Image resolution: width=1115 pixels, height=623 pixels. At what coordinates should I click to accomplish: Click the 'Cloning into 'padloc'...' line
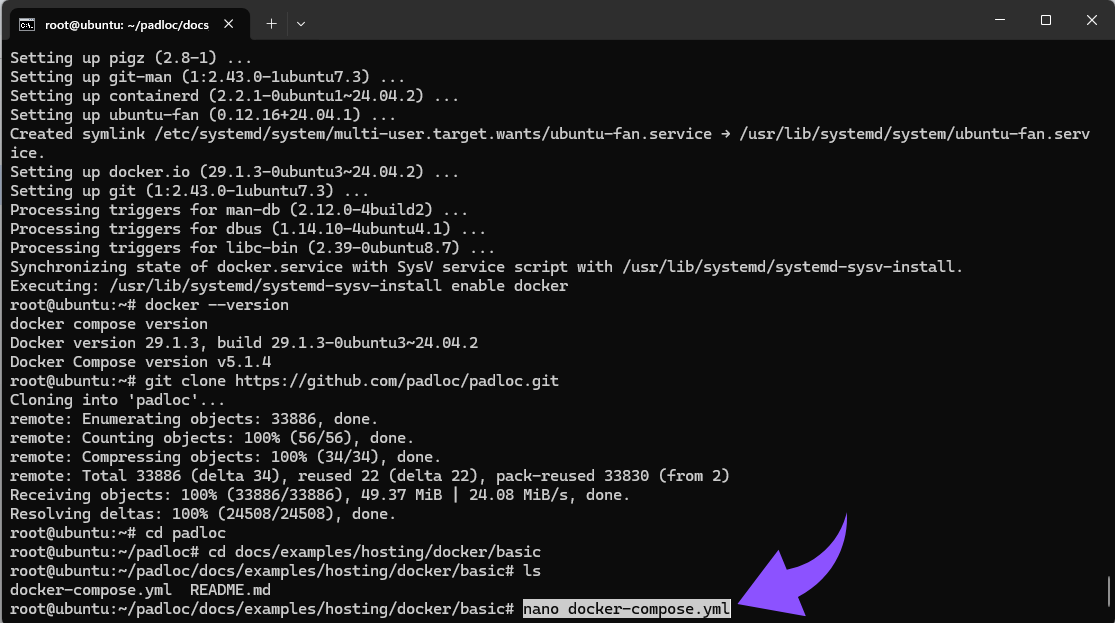point(117,400)
